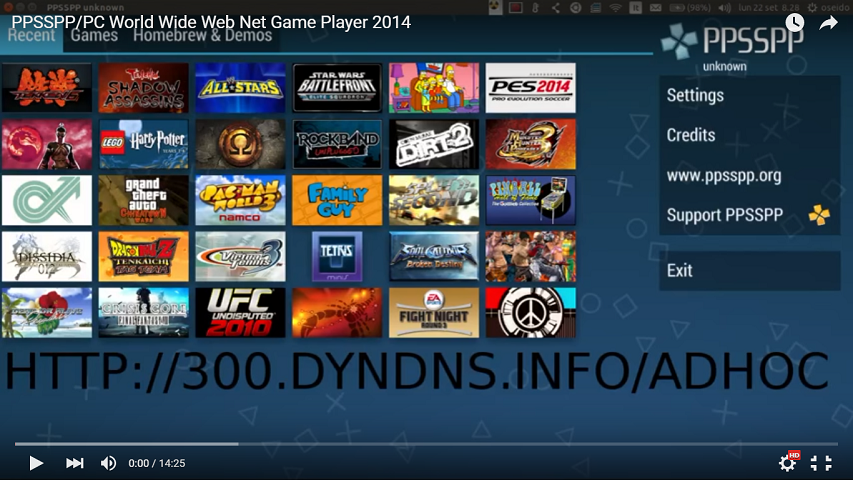
Task: Switch to the Recent tab
Action: [32, 36]
